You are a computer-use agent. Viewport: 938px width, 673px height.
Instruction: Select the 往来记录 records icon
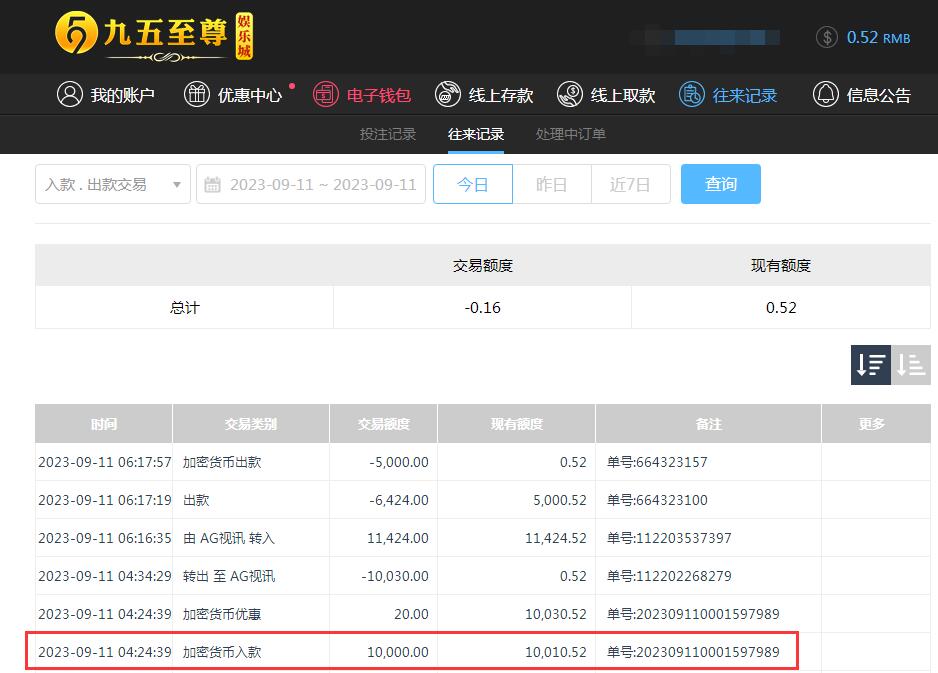click(x=692, y=95)
